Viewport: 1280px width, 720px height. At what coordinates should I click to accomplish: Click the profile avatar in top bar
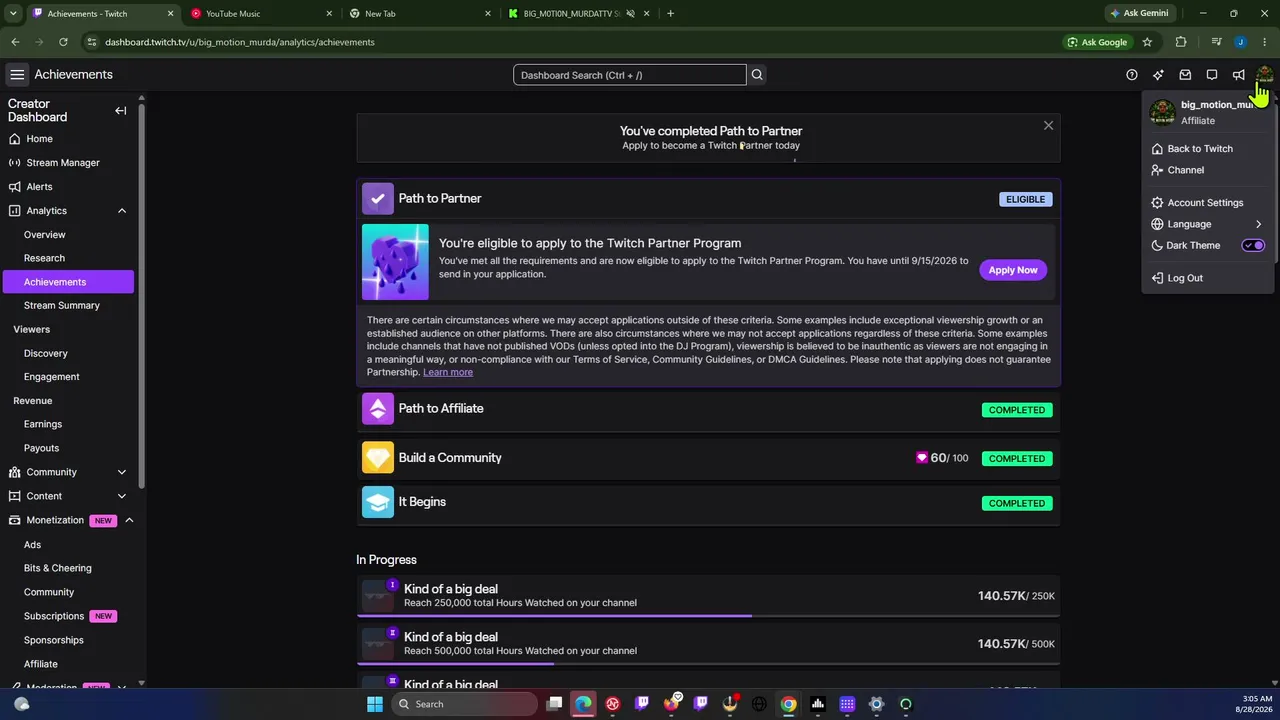[1265, 75]
